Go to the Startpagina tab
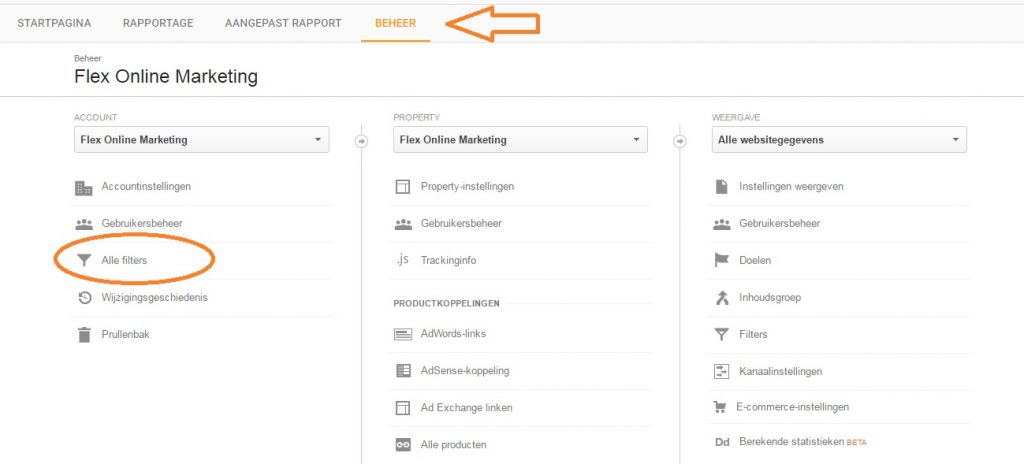The image size is (1024, 464). pos(54,23)
